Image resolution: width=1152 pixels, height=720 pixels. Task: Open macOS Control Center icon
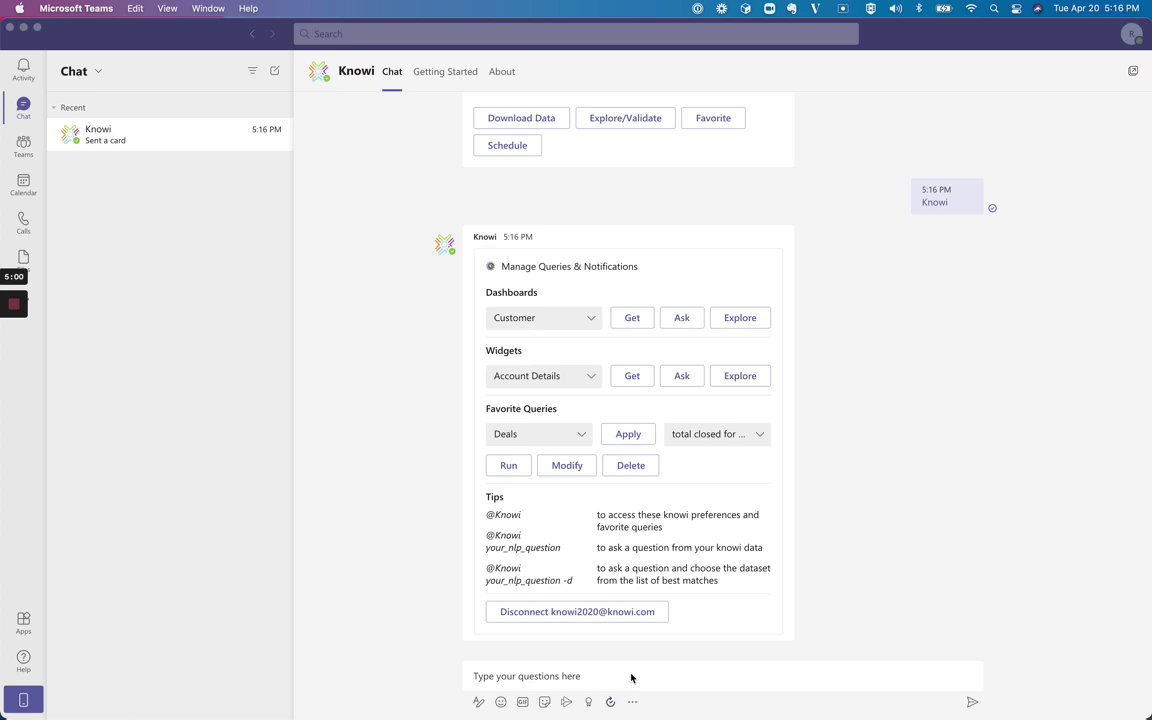[1016, 9]
